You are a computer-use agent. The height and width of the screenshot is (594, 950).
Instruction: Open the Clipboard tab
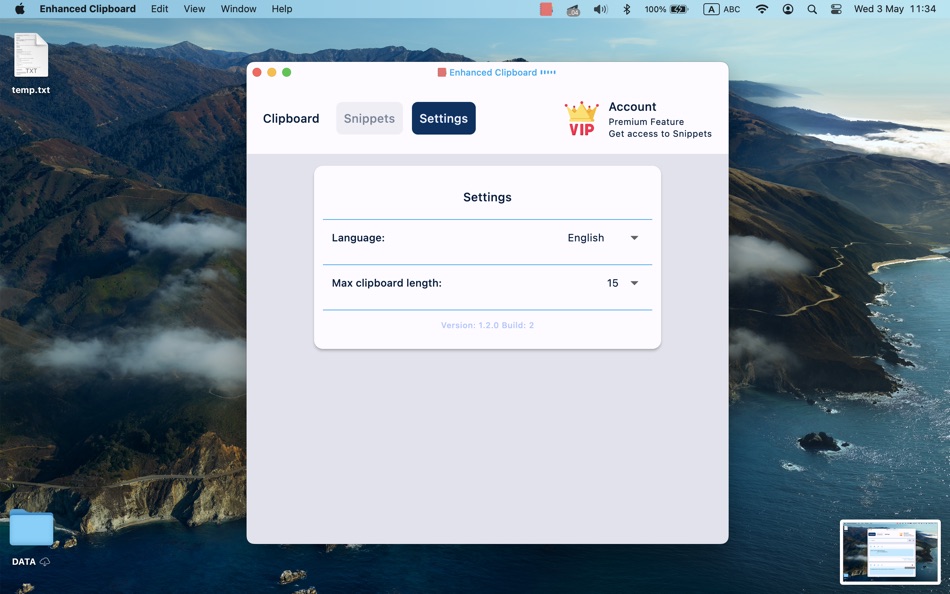291,118
